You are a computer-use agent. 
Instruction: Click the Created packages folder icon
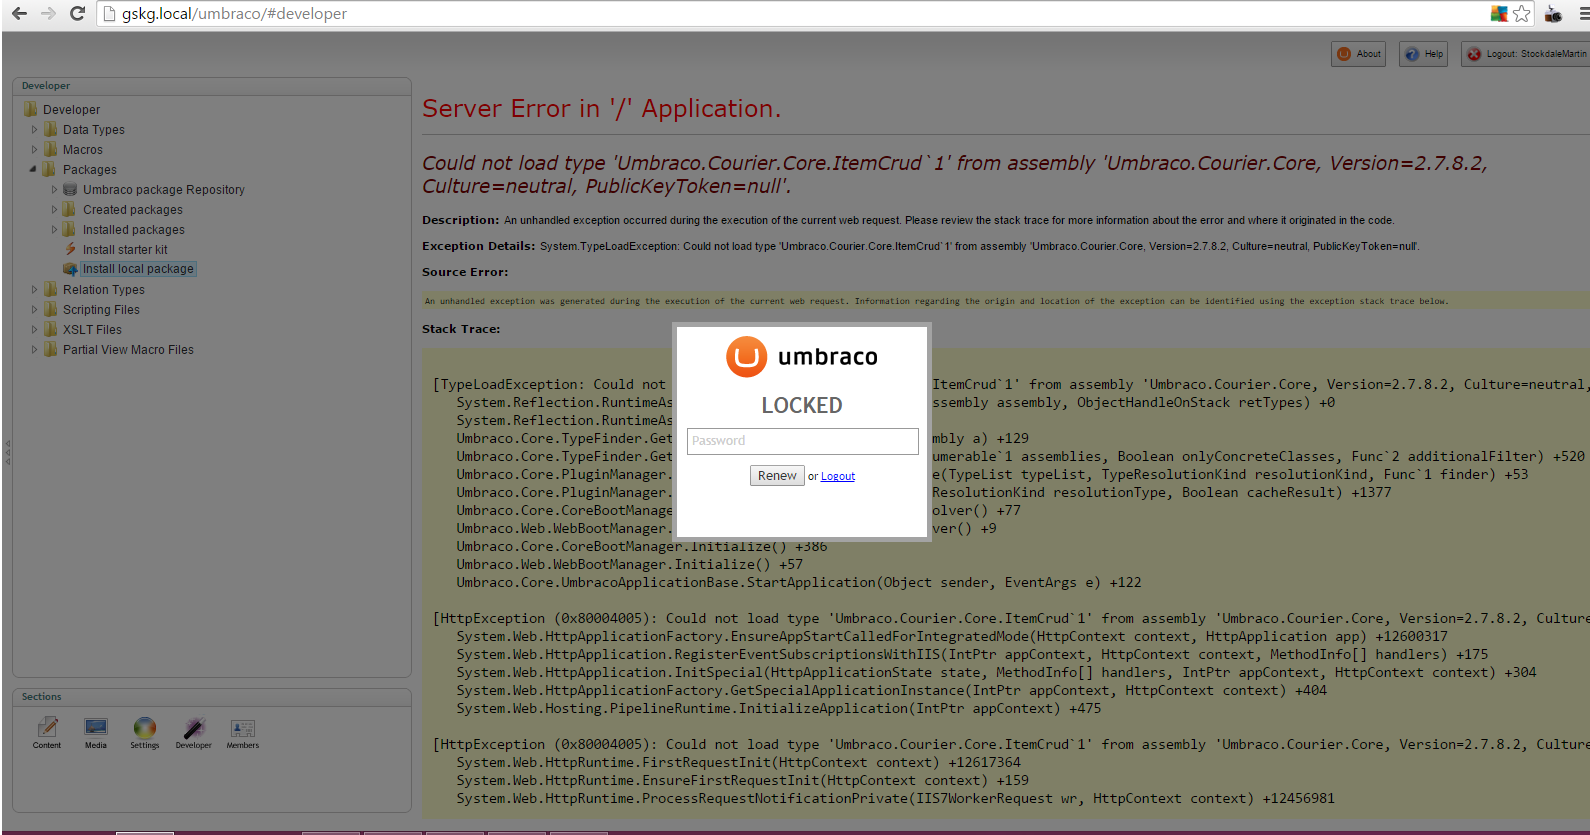coord(70,209)
